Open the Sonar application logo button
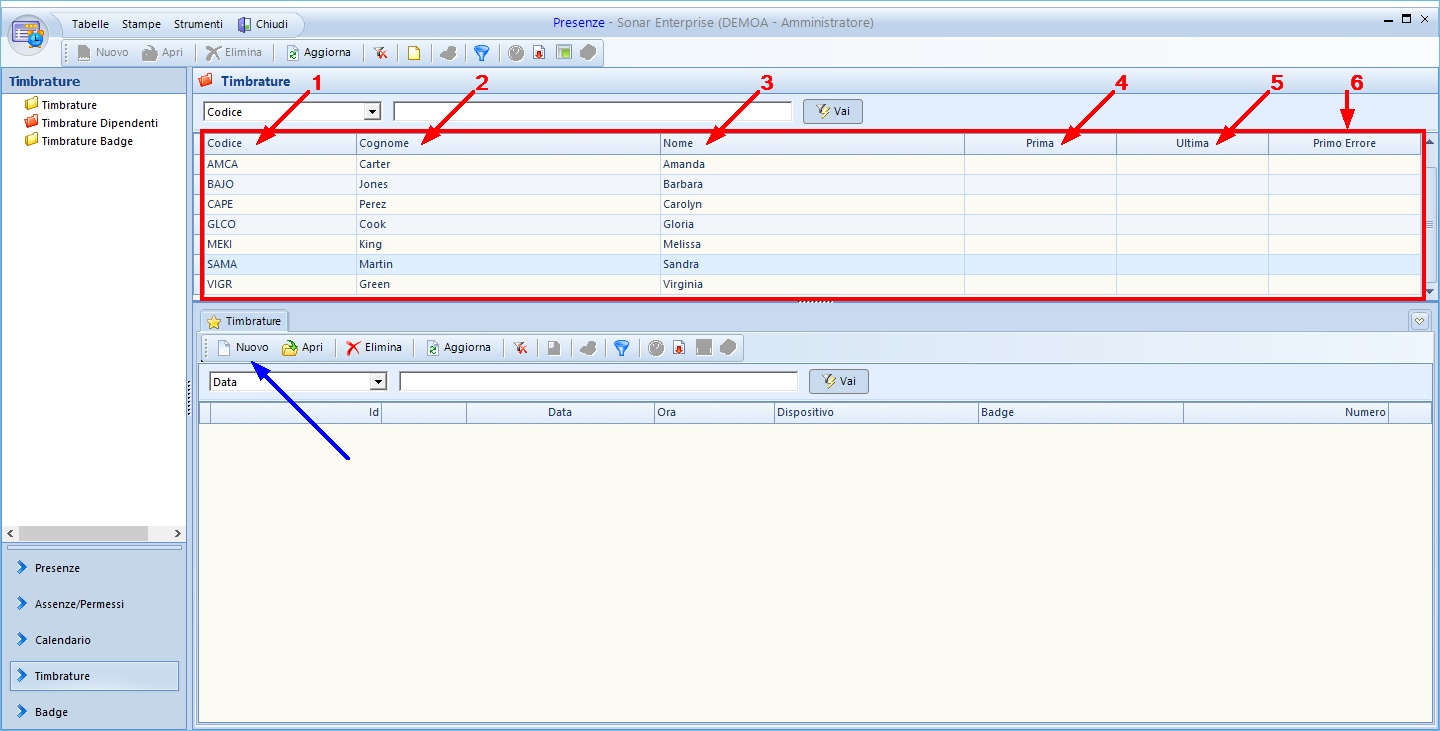Image resolution: width=1440 pixels, height=731 pixels. tap(29, 34)
